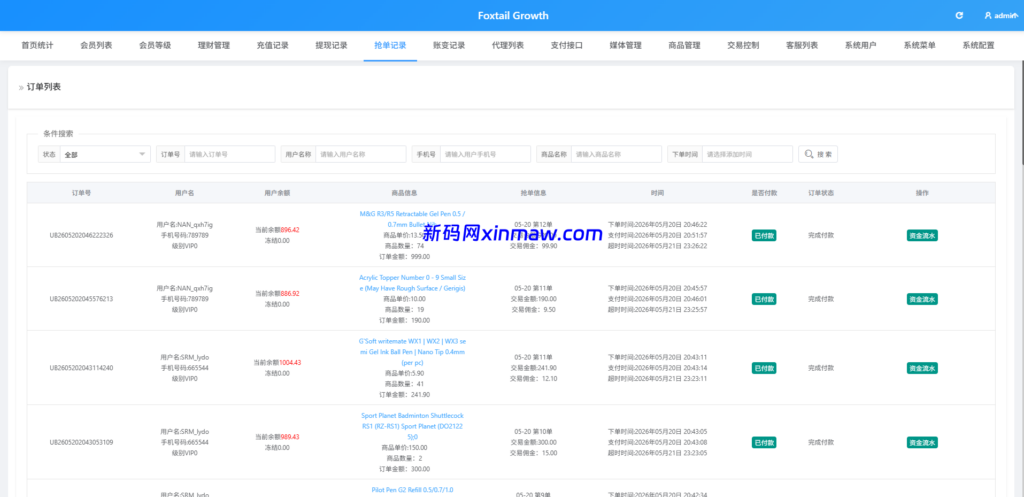Click 资金流水 for order U82605202043053109
The width and height of the screenshot is (1024, 497).
click(x=922, y=442)
